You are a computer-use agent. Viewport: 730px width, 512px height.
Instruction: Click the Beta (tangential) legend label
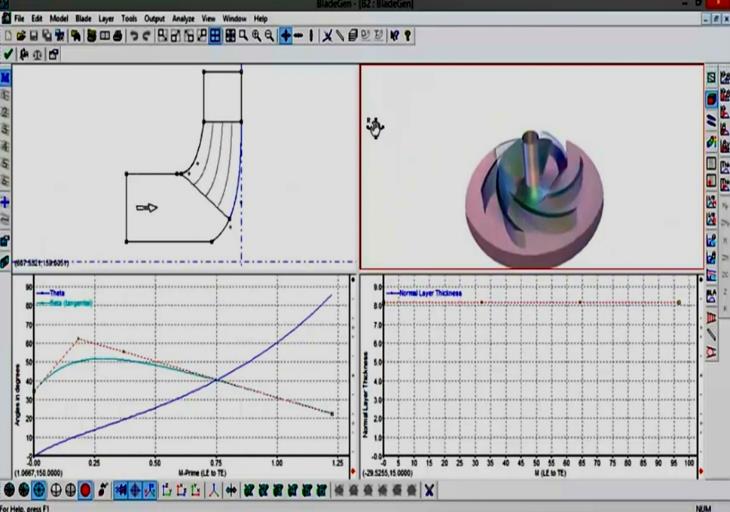pyautogui.click(x=71, y=303)
